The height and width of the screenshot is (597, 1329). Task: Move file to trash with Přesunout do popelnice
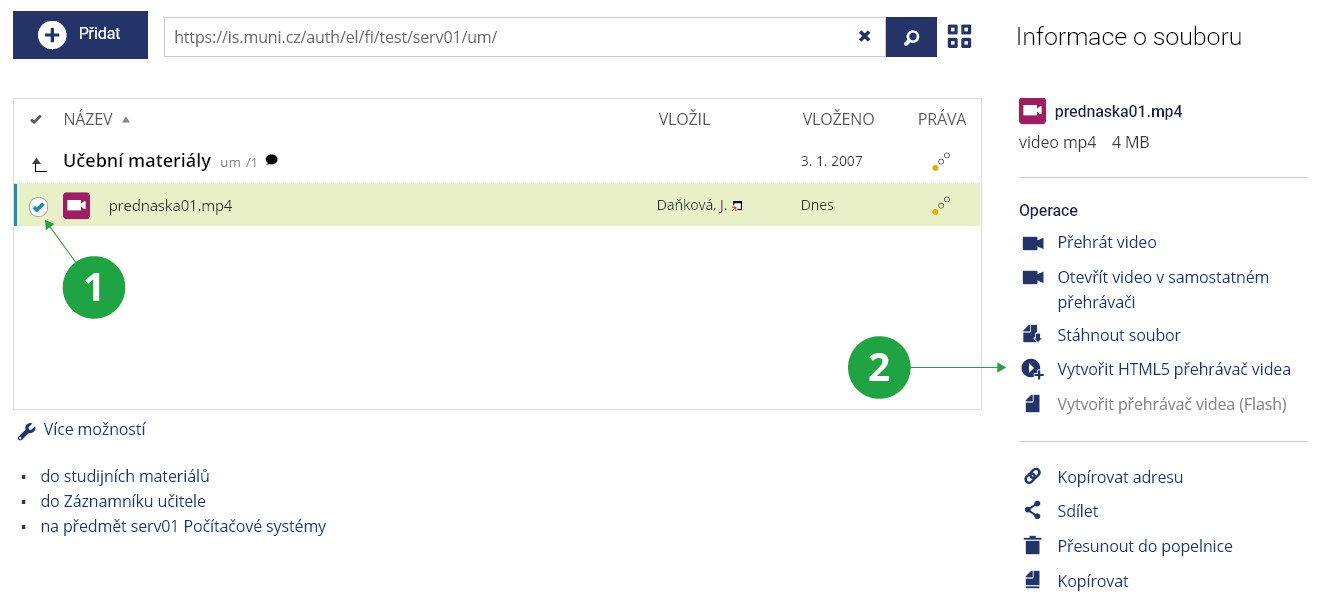coord(1144,546)
